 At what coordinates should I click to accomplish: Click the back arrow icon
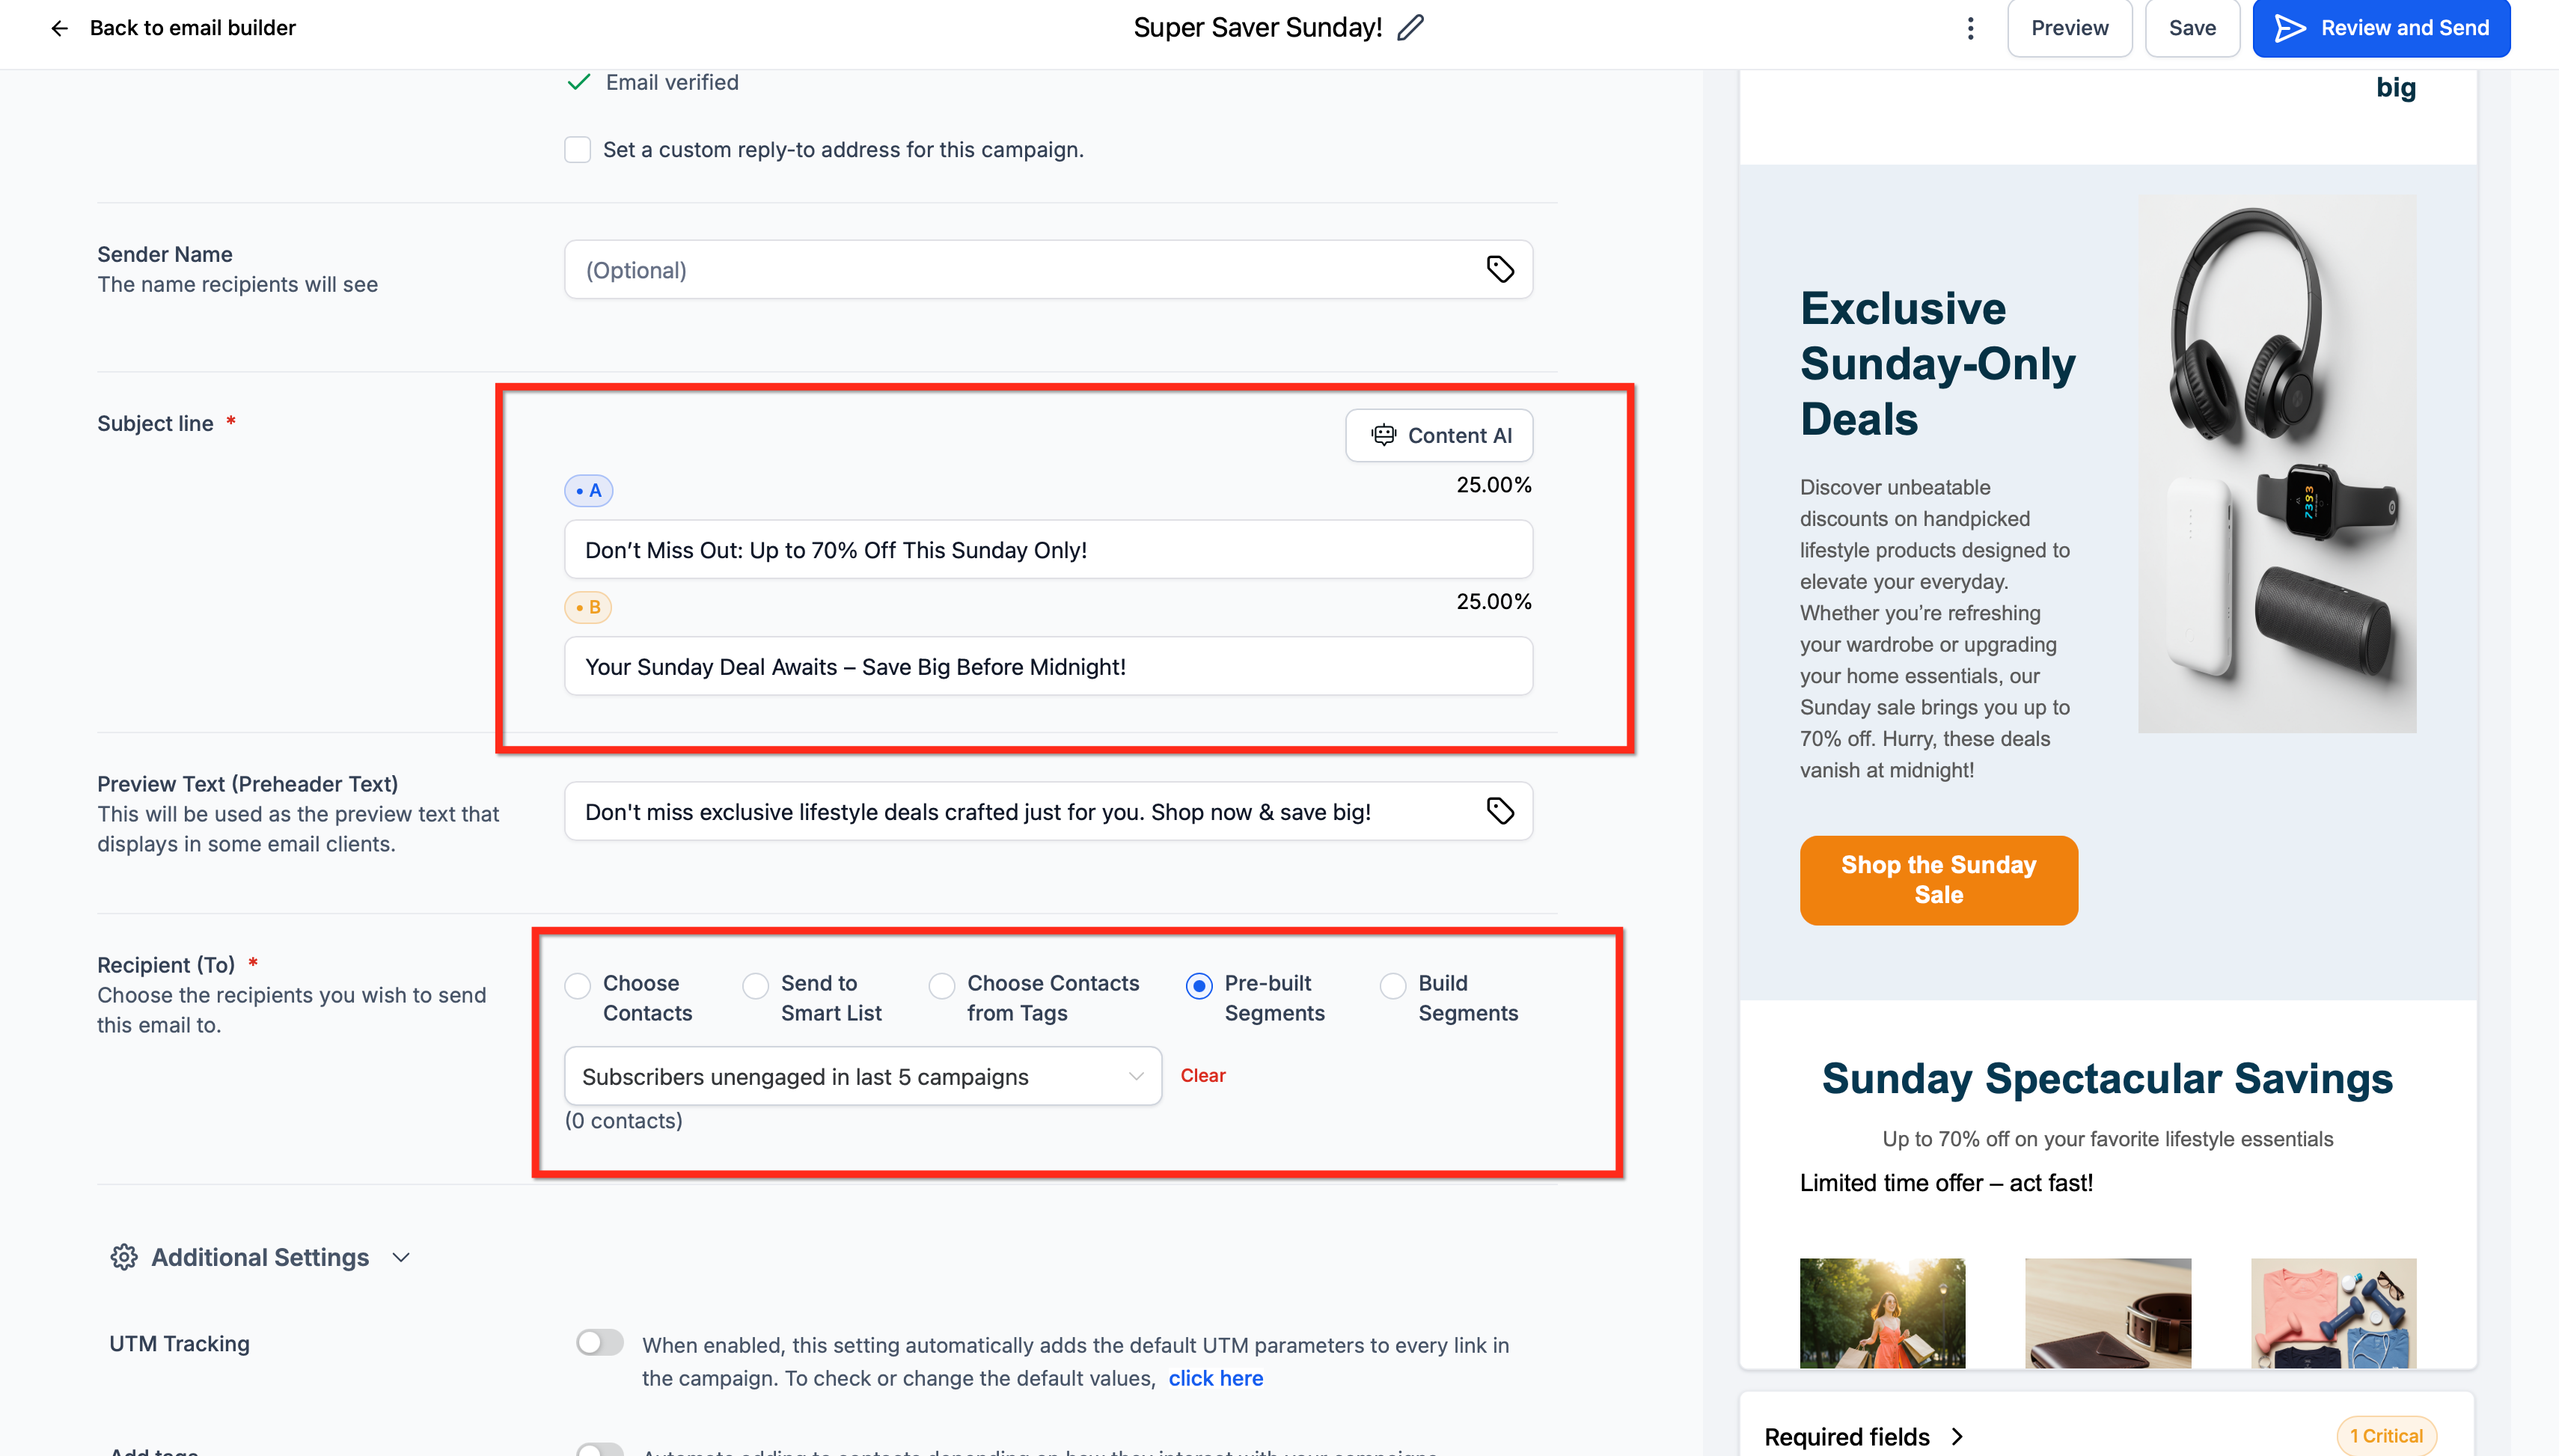coord(59,28)
